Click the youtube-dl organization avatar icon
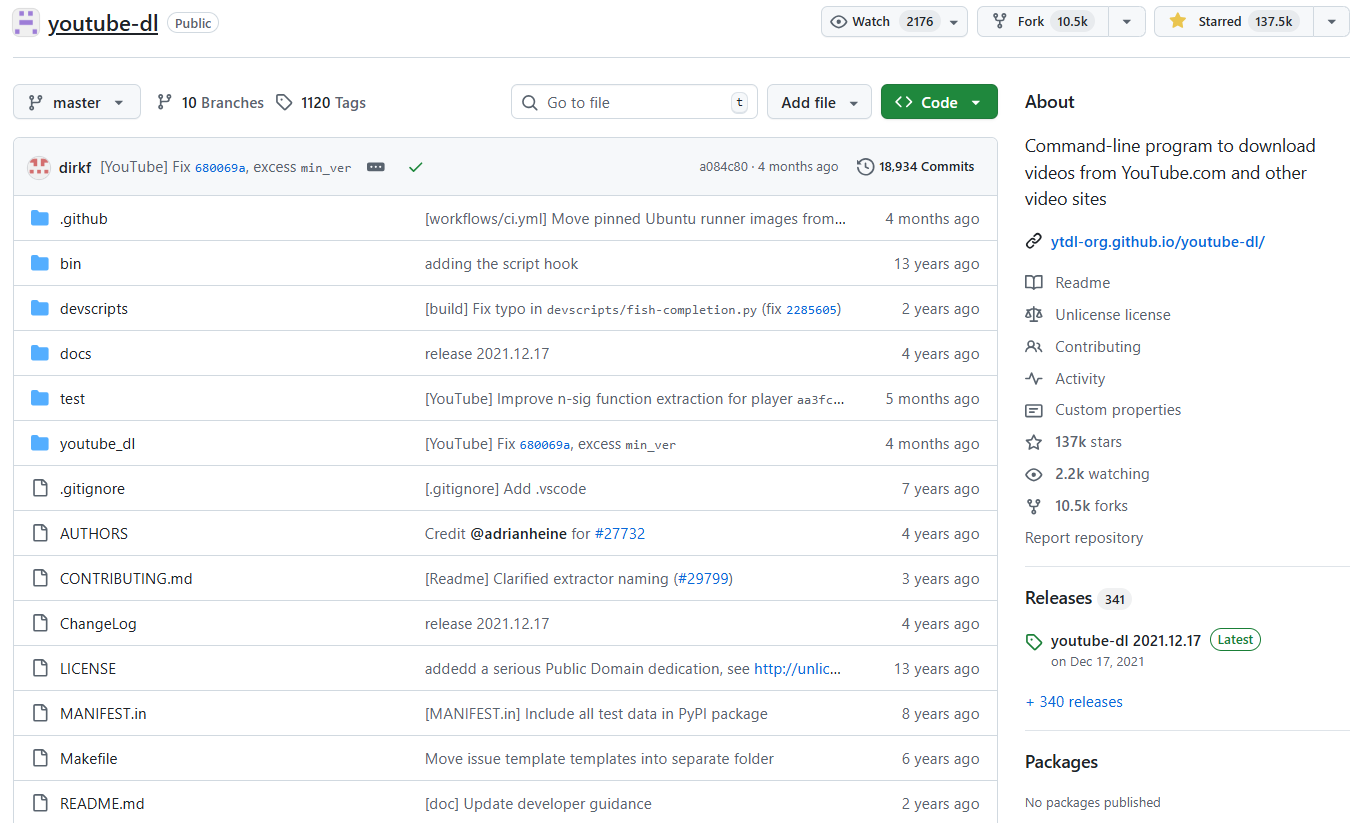 pos(27,22)
